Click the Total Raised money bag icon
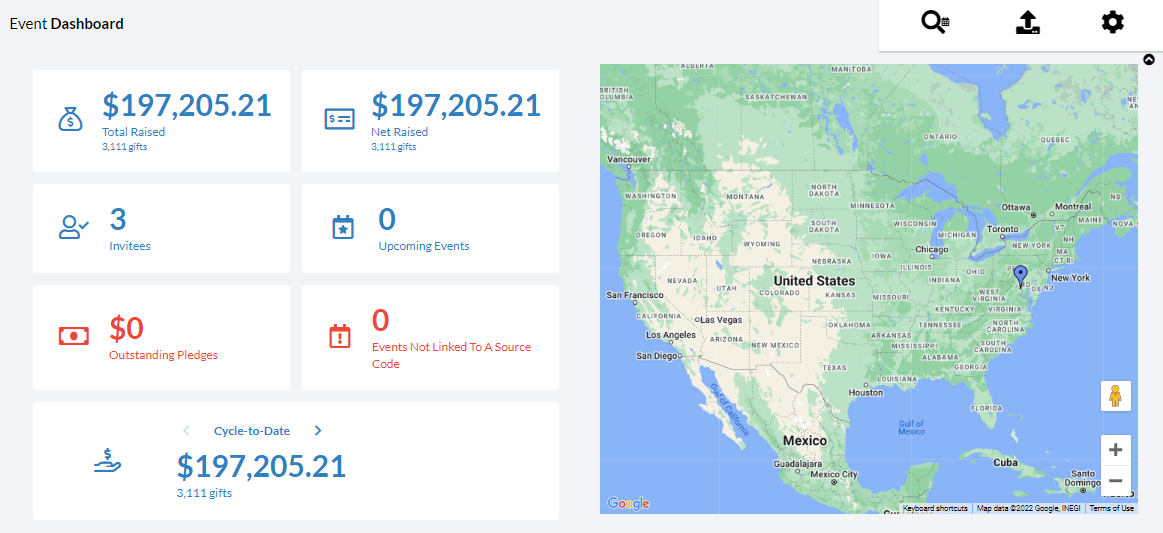 [70, 119]
